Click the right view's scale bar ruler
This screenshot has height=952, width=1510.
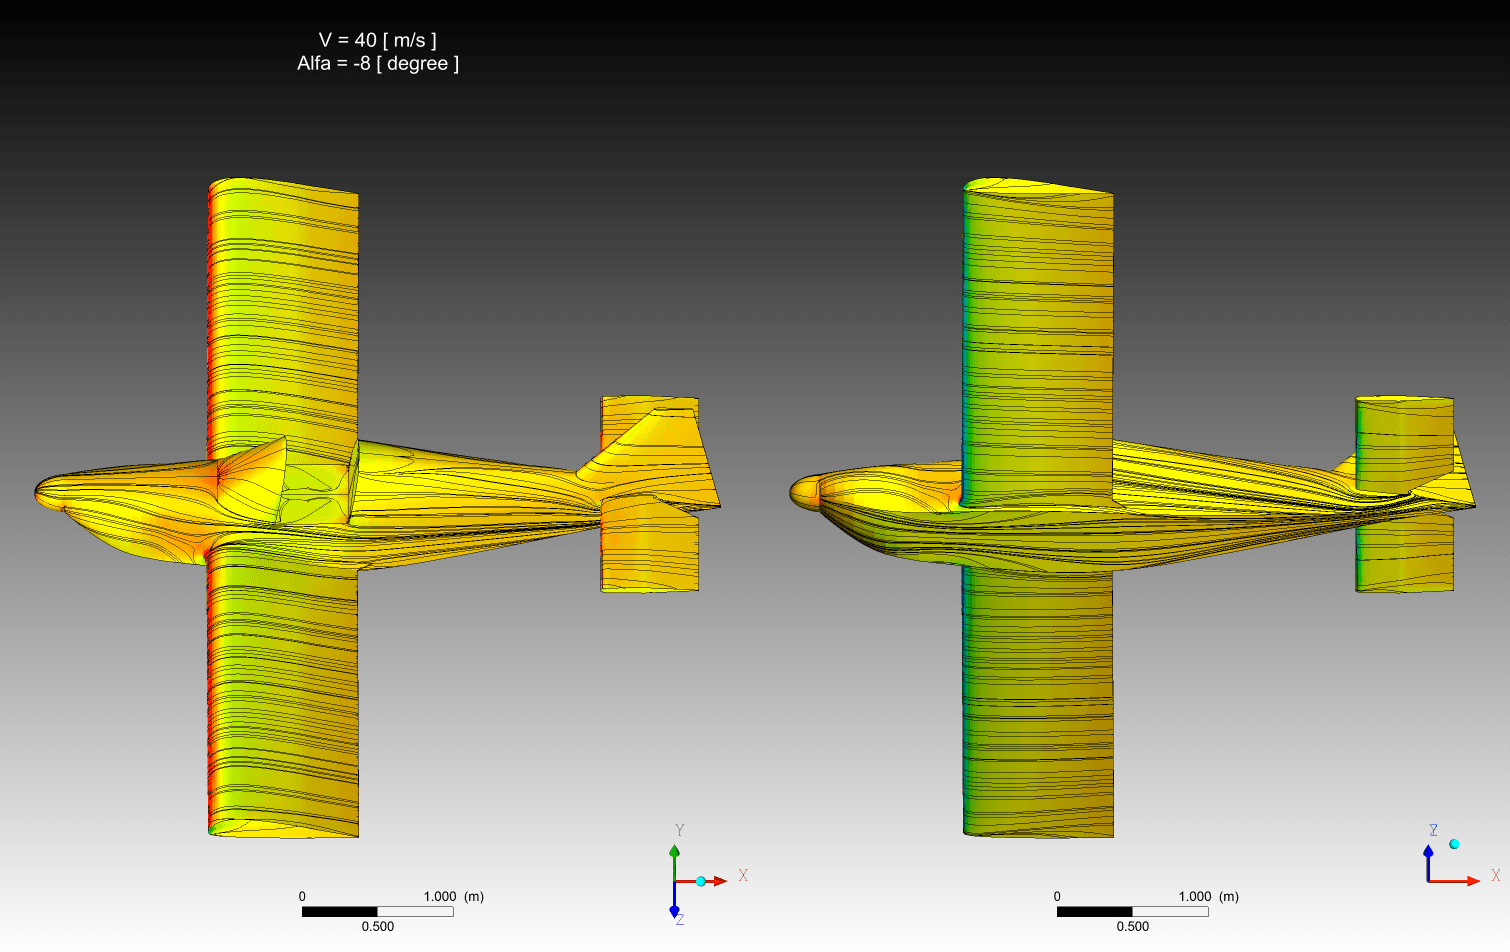point(1132,911)
